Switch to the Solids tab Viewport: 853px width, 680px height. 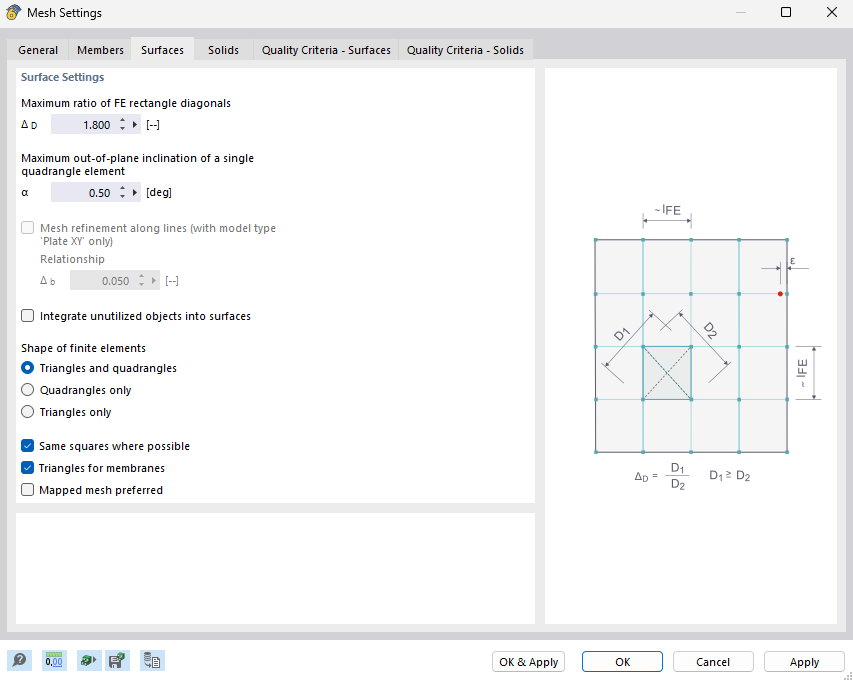(x=222, y=49)
